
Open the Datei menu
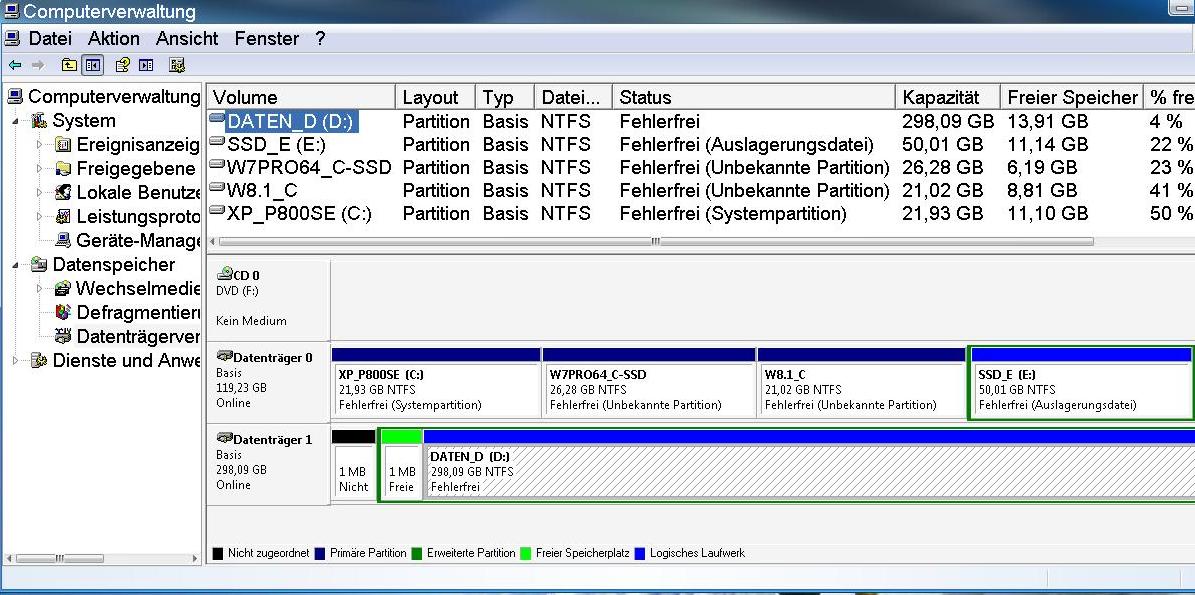[50, 38]
